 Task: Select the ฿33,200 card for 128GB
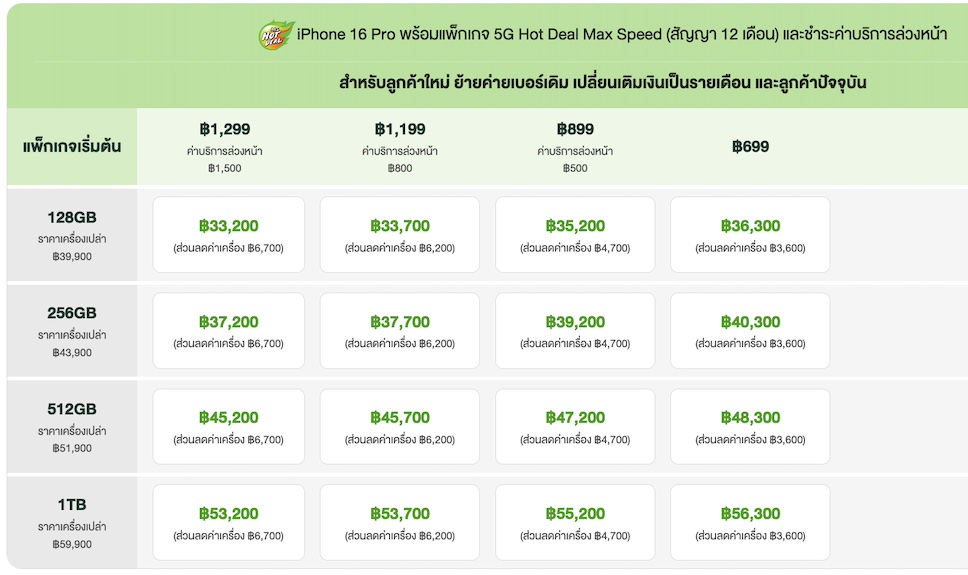click(228, 235)
